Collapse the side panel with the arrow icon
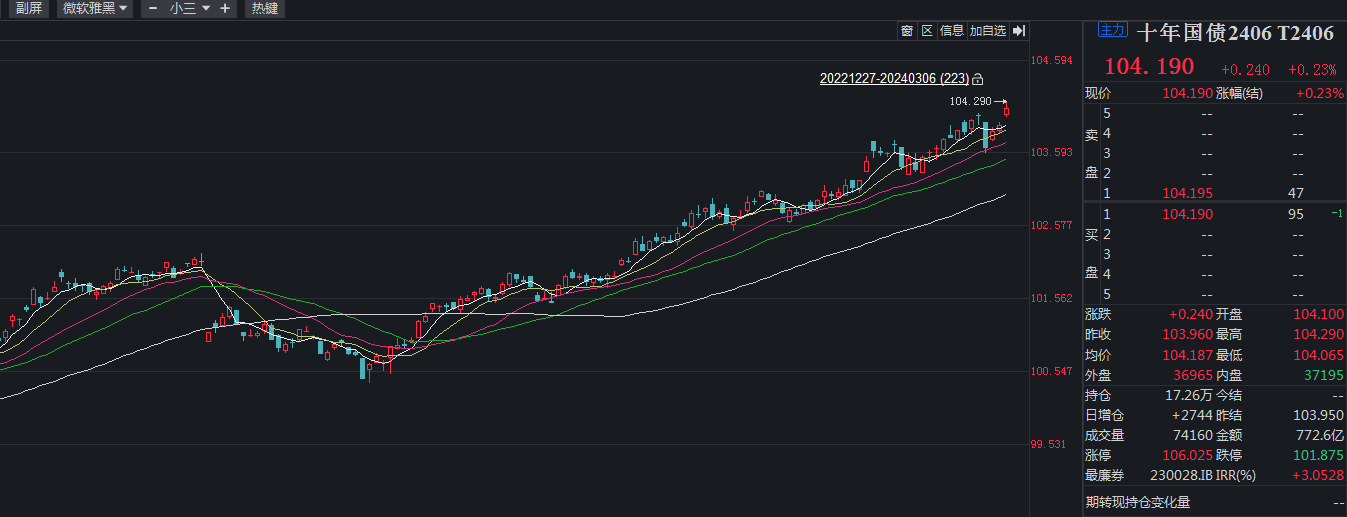The width and height of the screenshot is (1347, 517). (1019, 31)
